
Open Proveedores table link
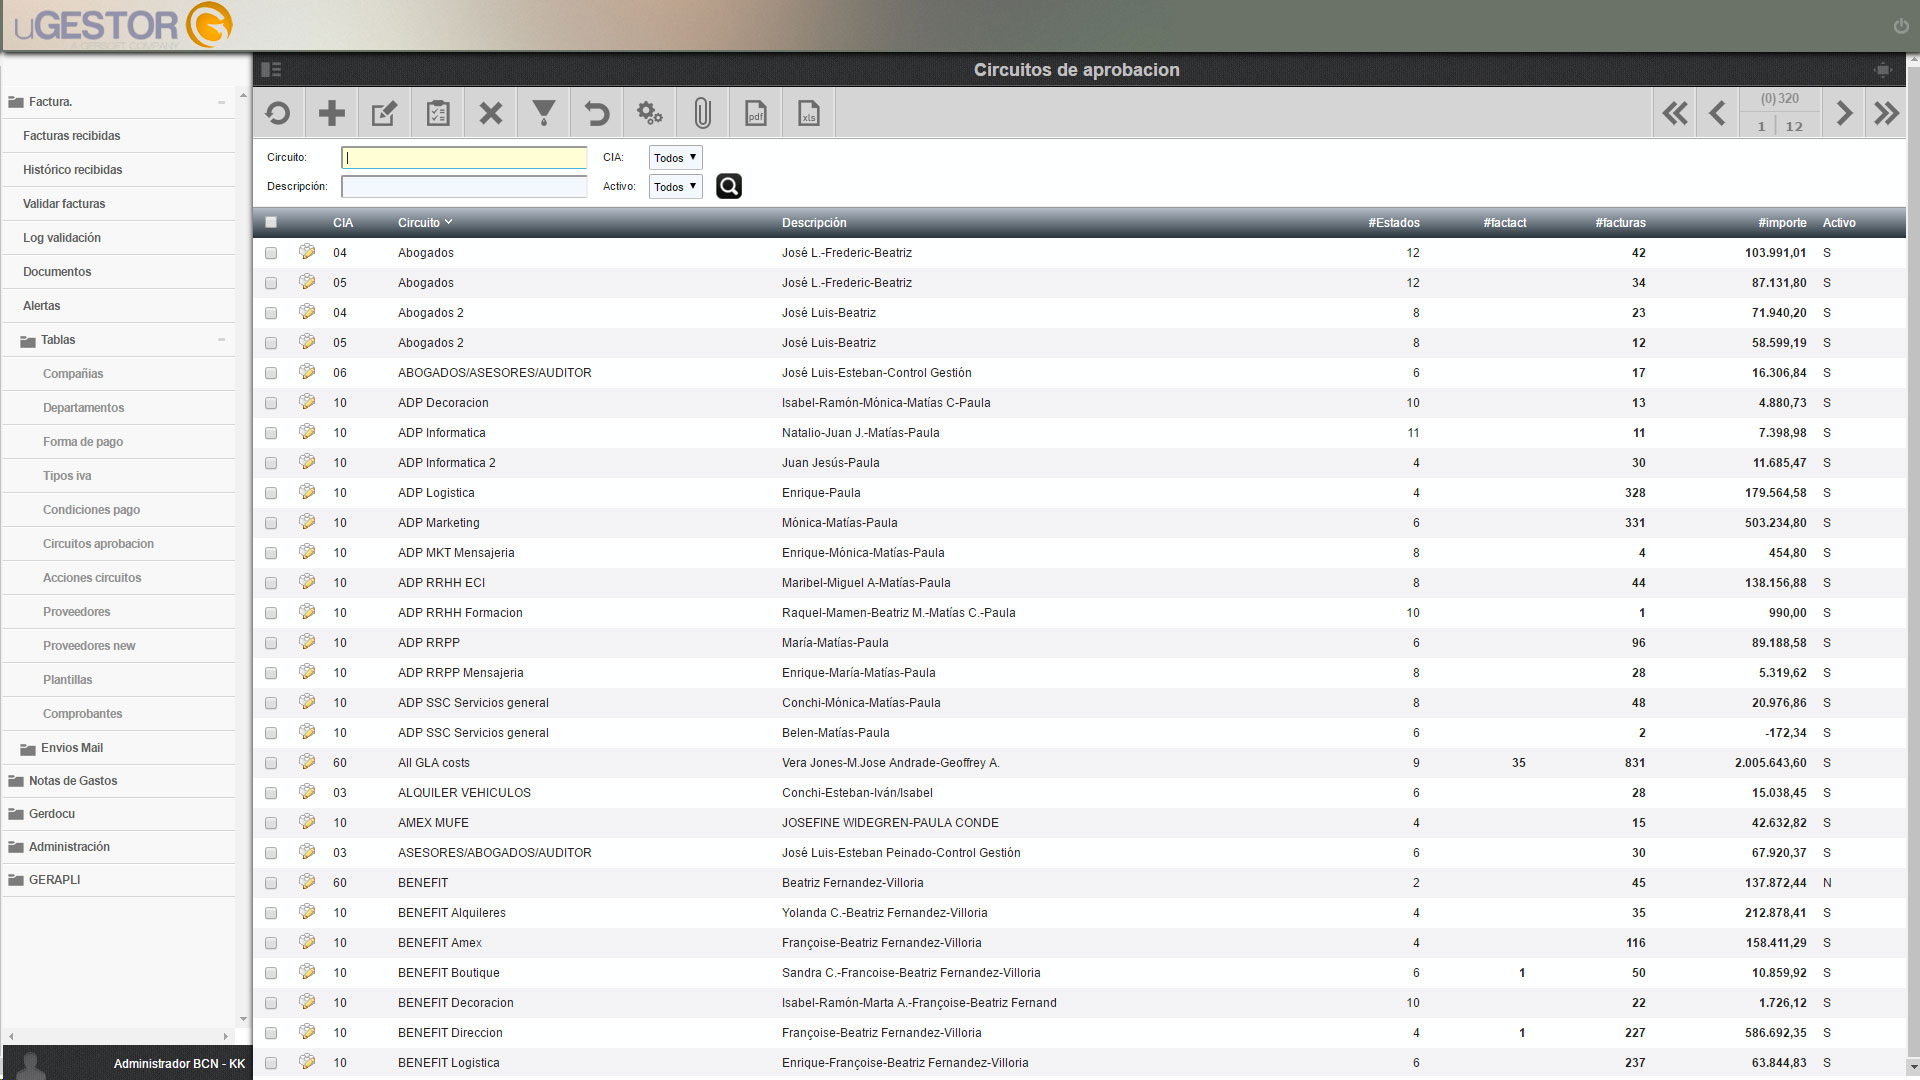(x=77, y=612)
